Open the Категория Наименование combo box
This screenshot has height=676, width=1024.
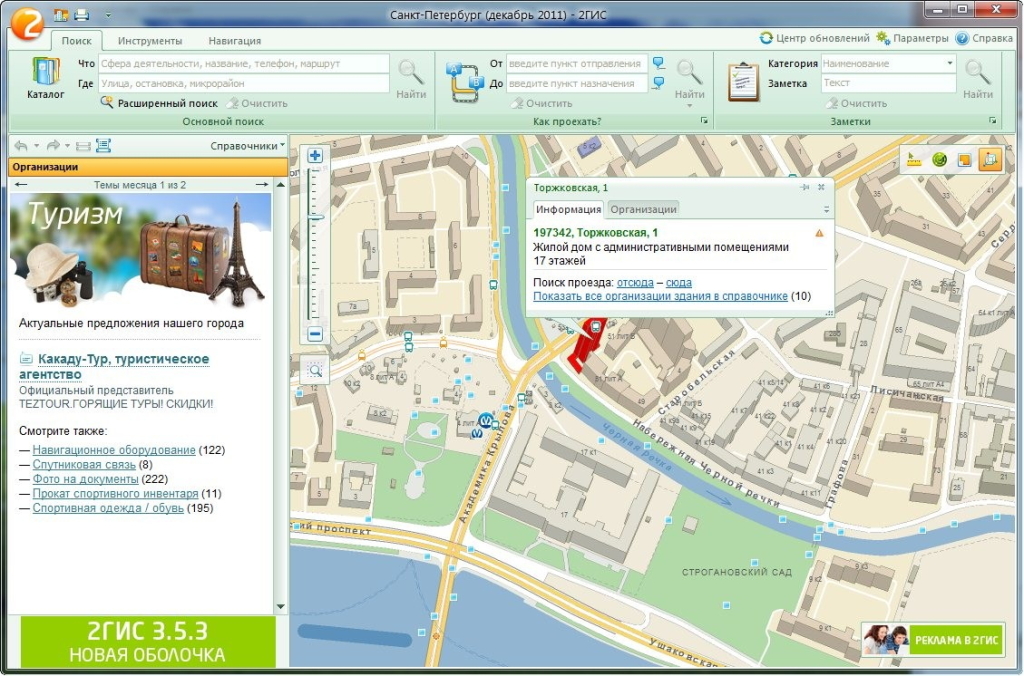(888, 63)
